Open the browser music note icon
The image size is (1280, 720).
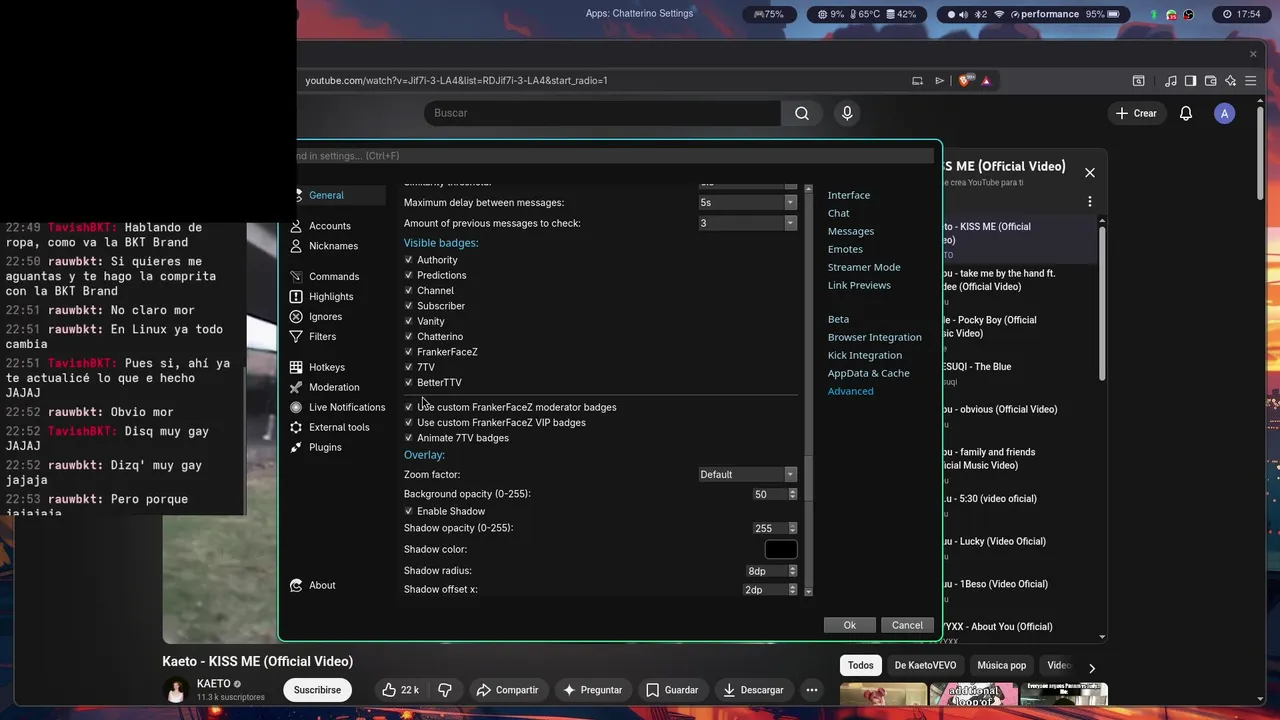click(1171, 81)
